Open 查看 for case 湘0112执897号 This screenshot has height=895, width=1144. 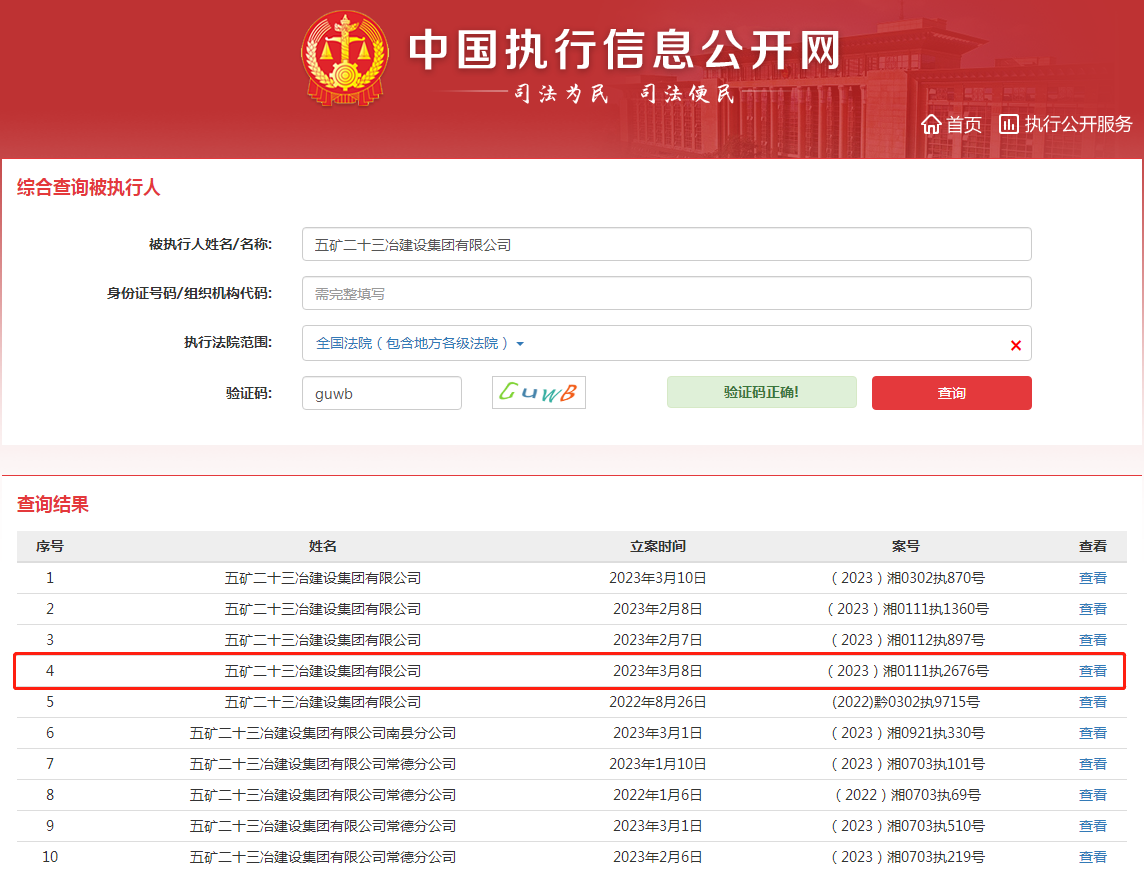[1093, 640]
